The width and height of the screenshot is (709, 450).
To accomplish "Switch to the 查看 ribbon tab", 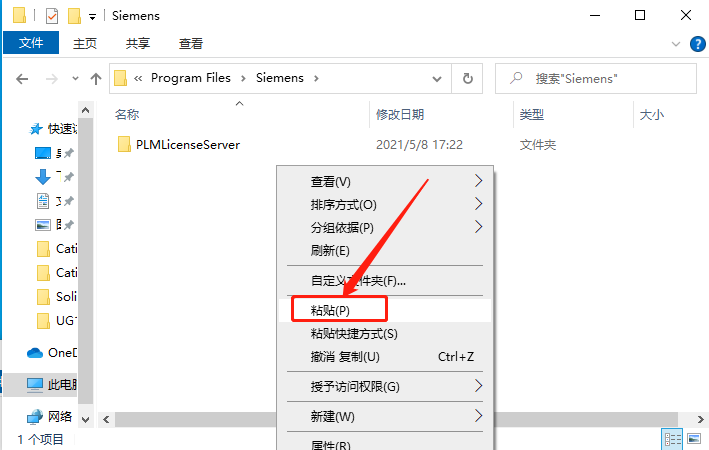I will click(191, 43).
